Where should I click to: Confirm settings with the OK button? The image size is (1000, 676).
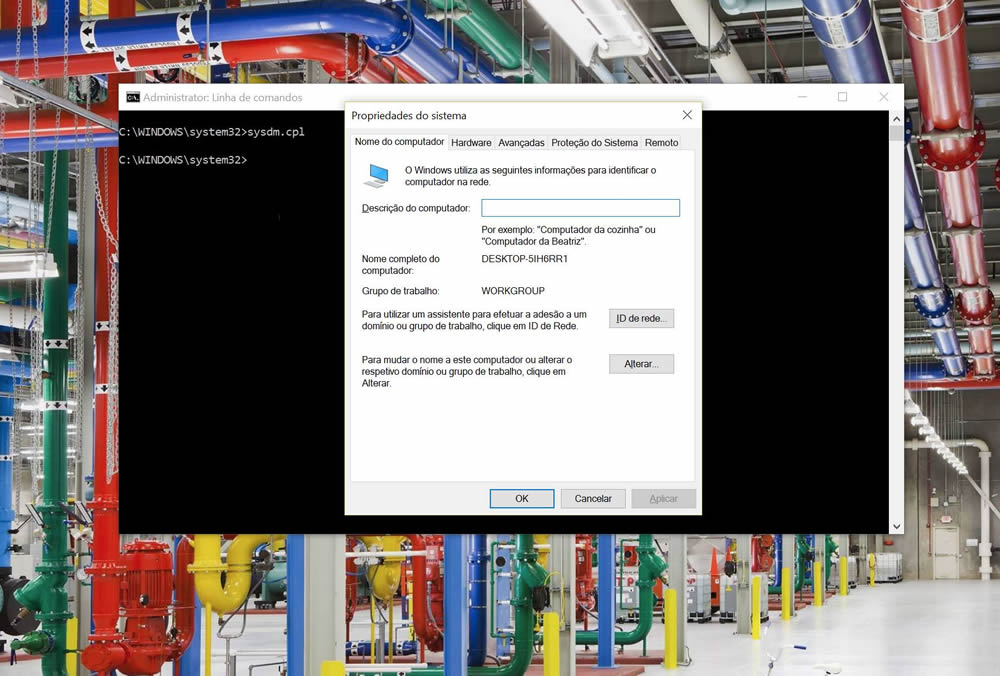pos(522,498)
